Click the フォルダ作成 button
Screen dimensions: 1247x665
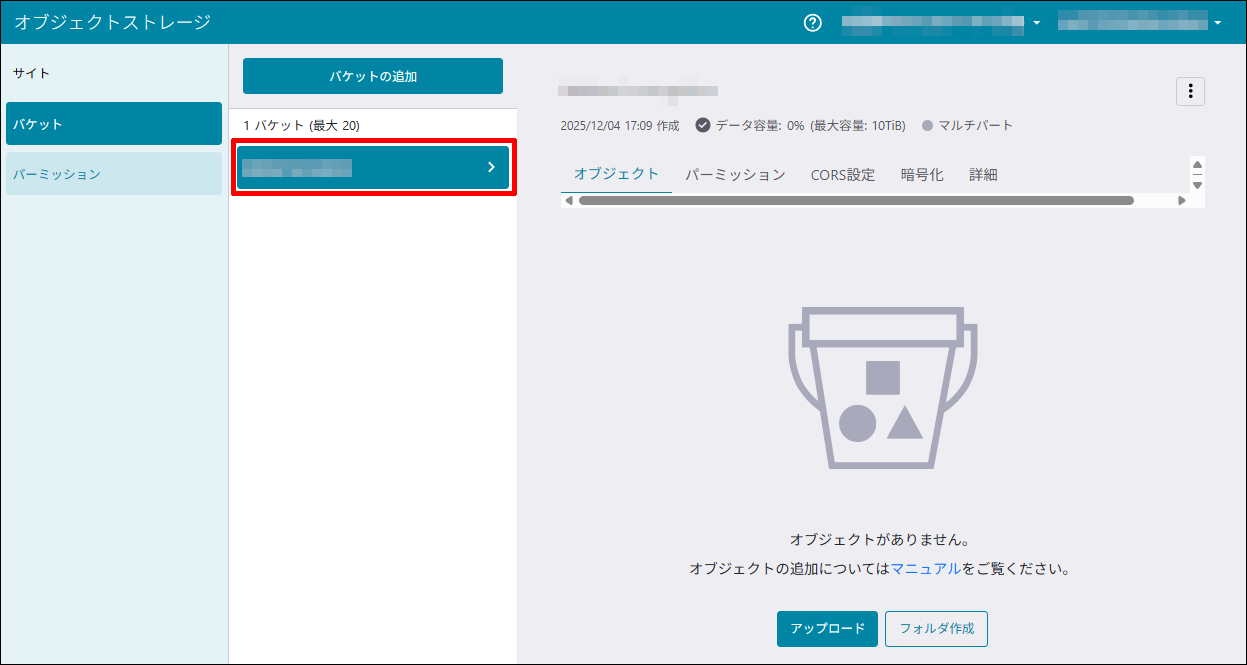[x=936, y=629]
